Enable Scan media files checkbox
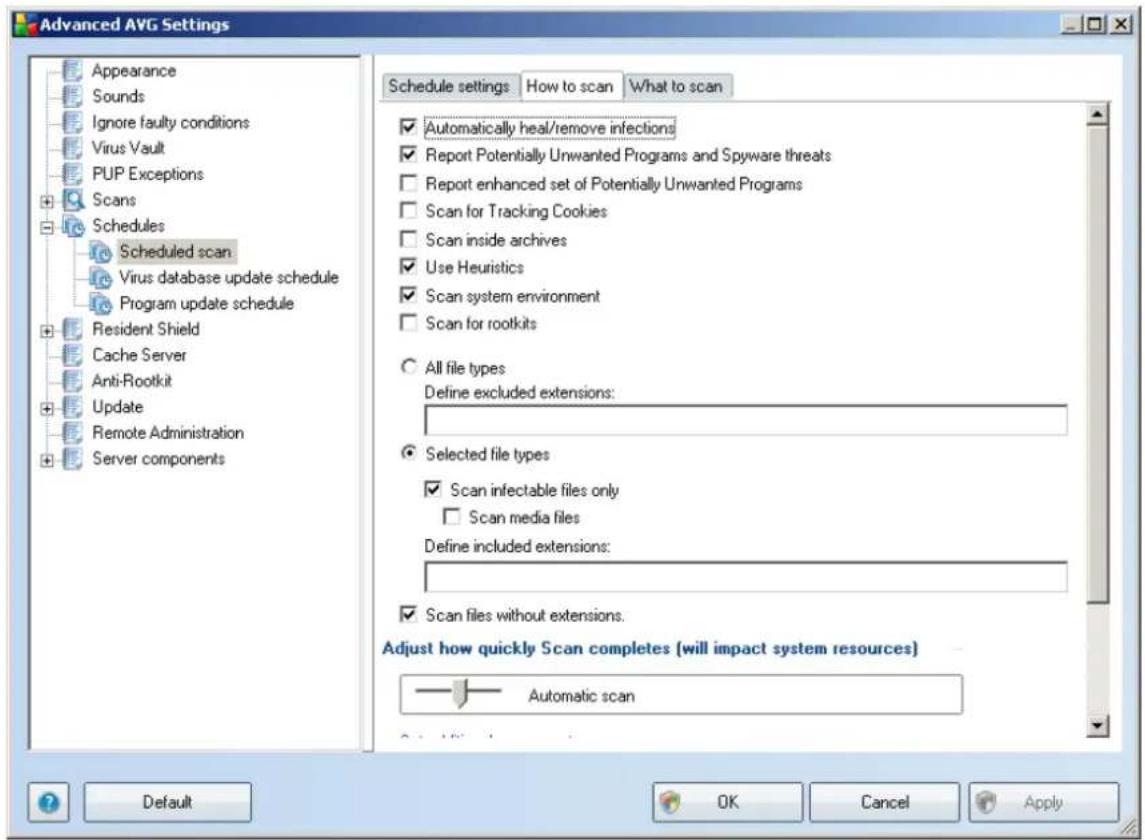The image size is (1145, 840). tap(452, 517)
